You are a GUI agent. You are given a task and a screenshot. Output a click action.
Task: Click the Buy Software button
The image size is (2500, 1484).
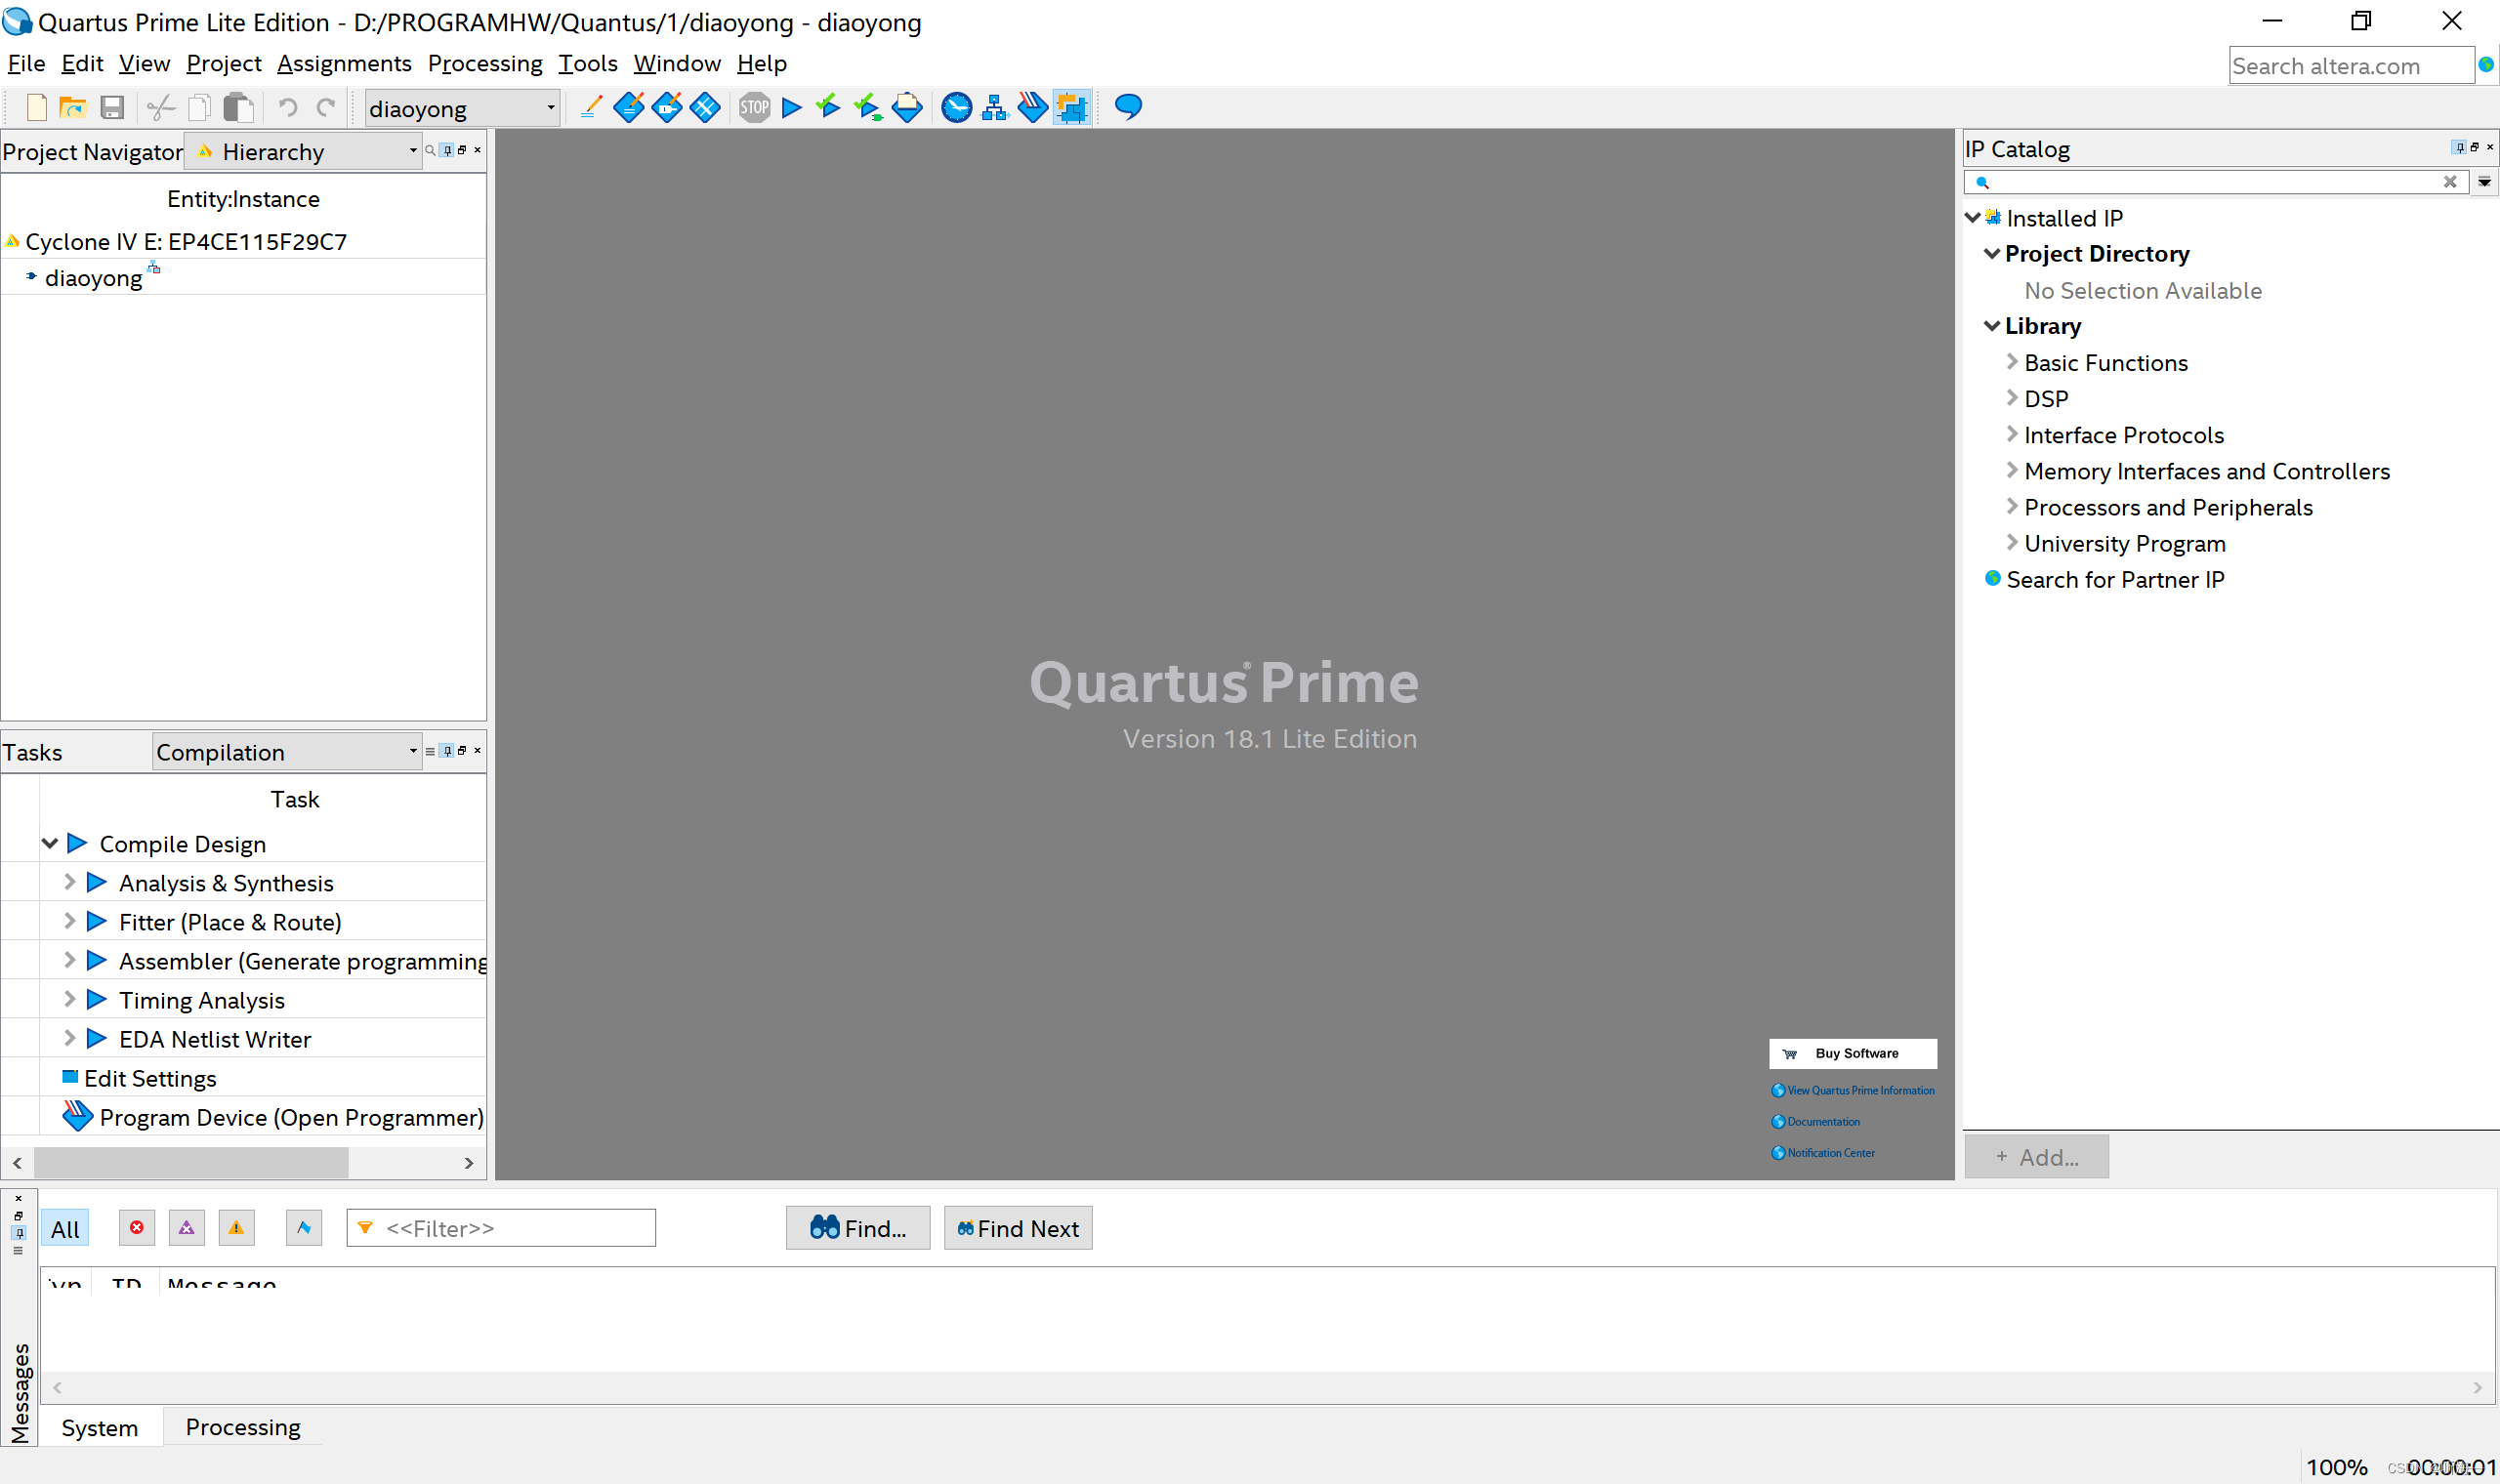tap(1852, 1053)
